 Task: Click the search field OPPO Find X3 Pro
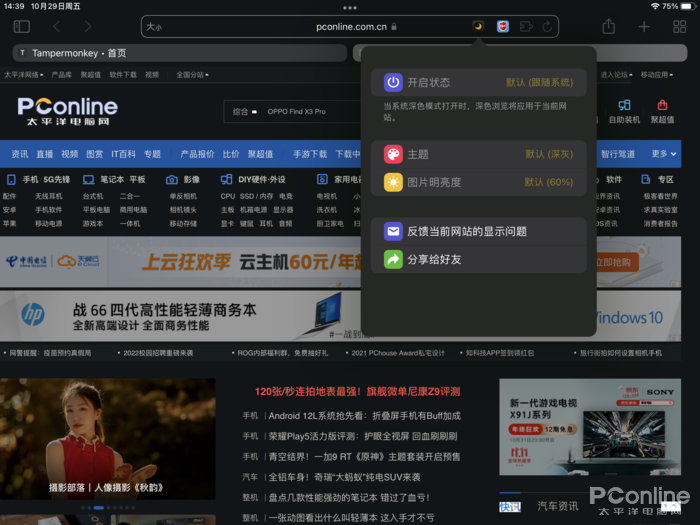[x=296, y=112]
